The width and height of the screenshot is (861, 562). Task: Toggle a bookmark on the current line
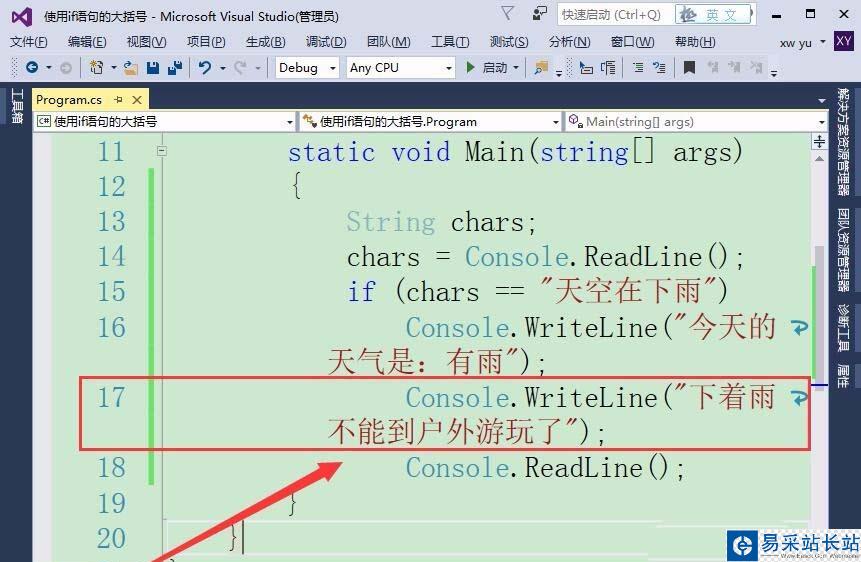coord(689,68)
